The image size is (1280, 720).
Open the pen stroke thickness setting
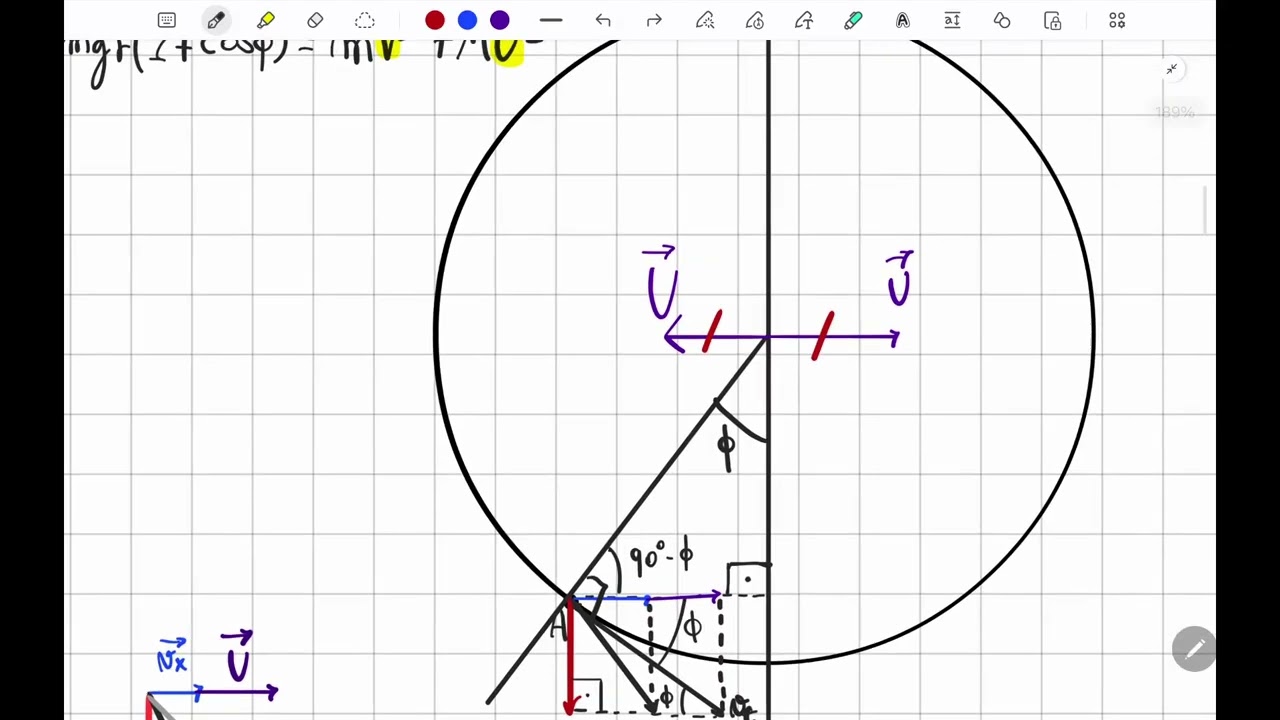coord(551,20)
